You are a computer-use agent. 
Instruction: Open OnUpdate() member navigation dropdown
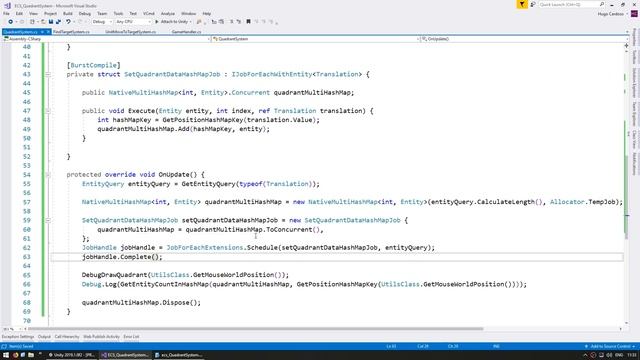(524, 39)
